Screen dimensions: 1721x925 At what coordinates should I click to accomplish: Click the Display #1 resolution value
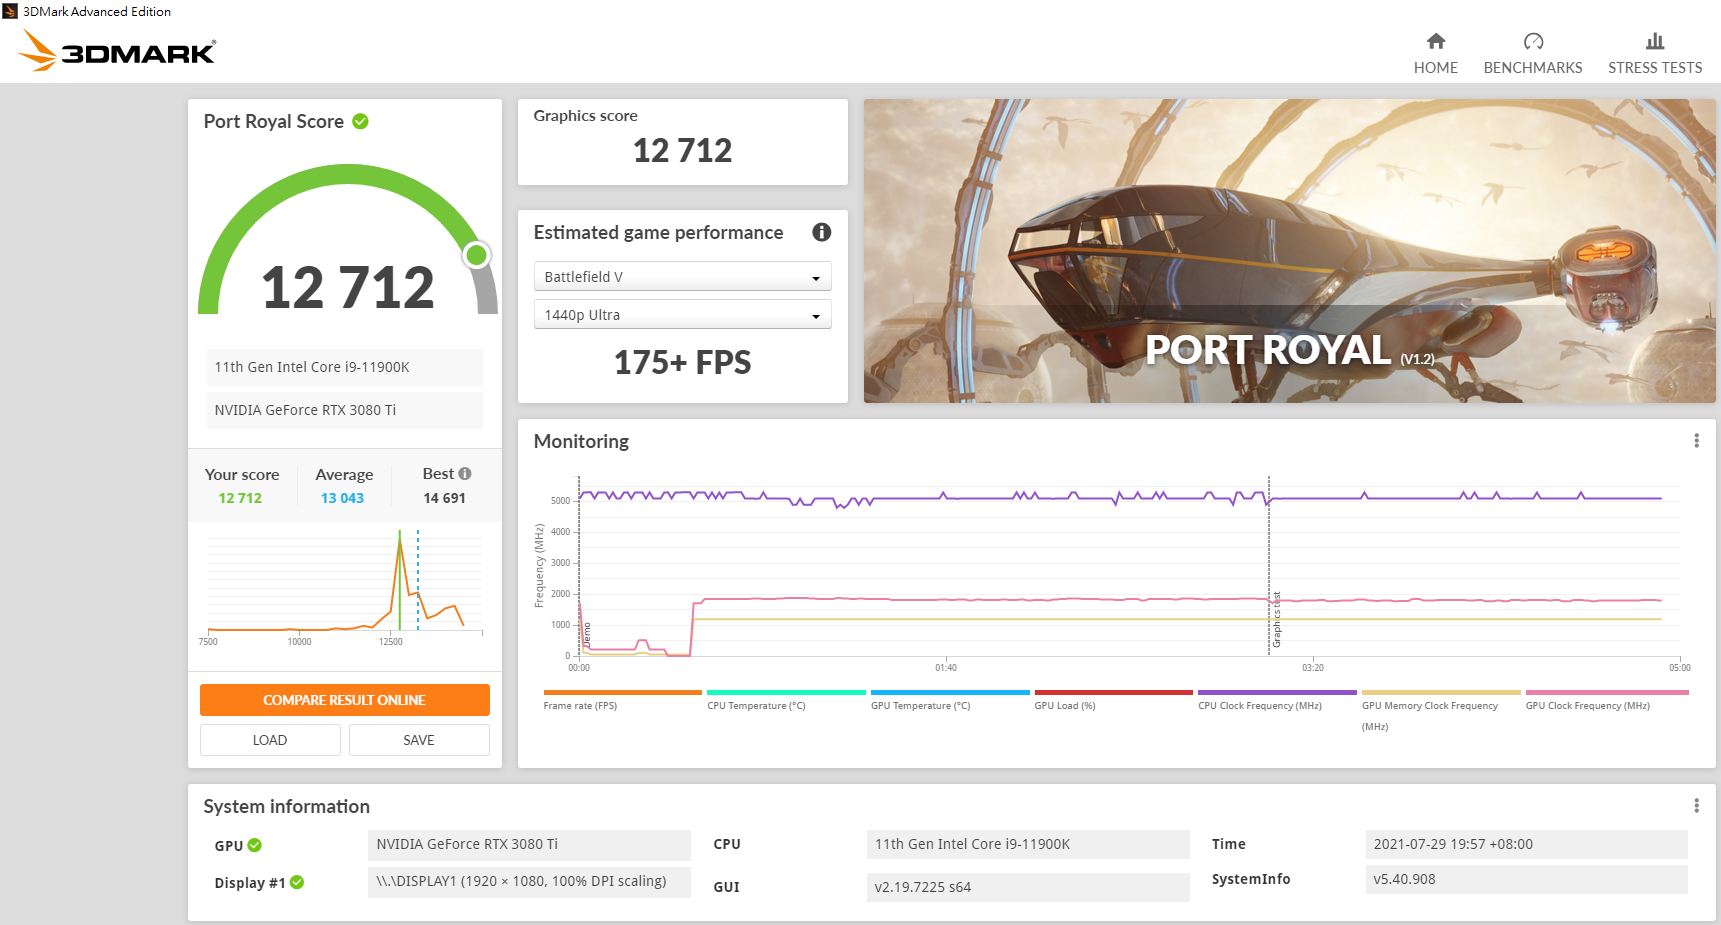click(x=529, y=882)
